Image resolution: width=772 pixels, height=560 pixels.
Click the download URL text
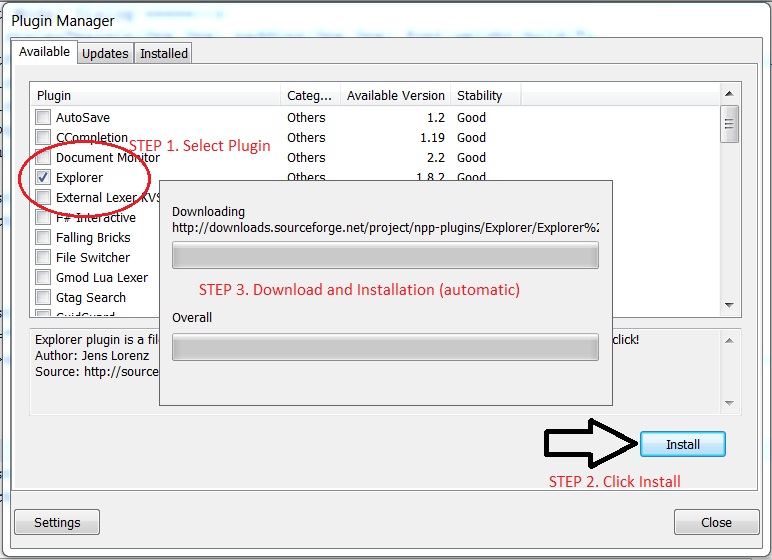click(386, 228)
